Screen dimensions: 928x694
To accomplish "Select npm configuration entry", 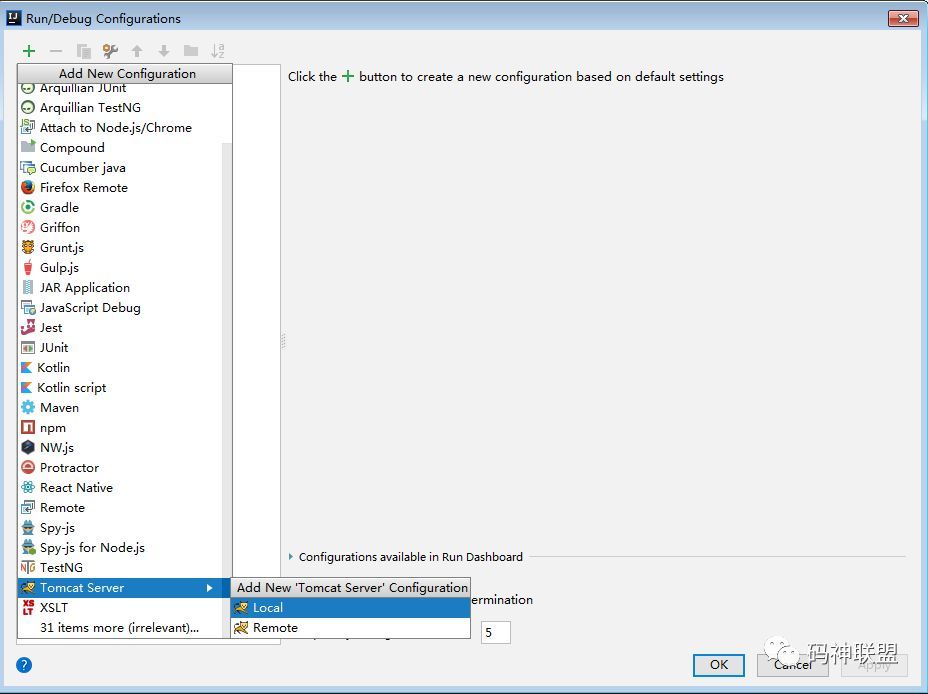I will click(x=120, y=428).
